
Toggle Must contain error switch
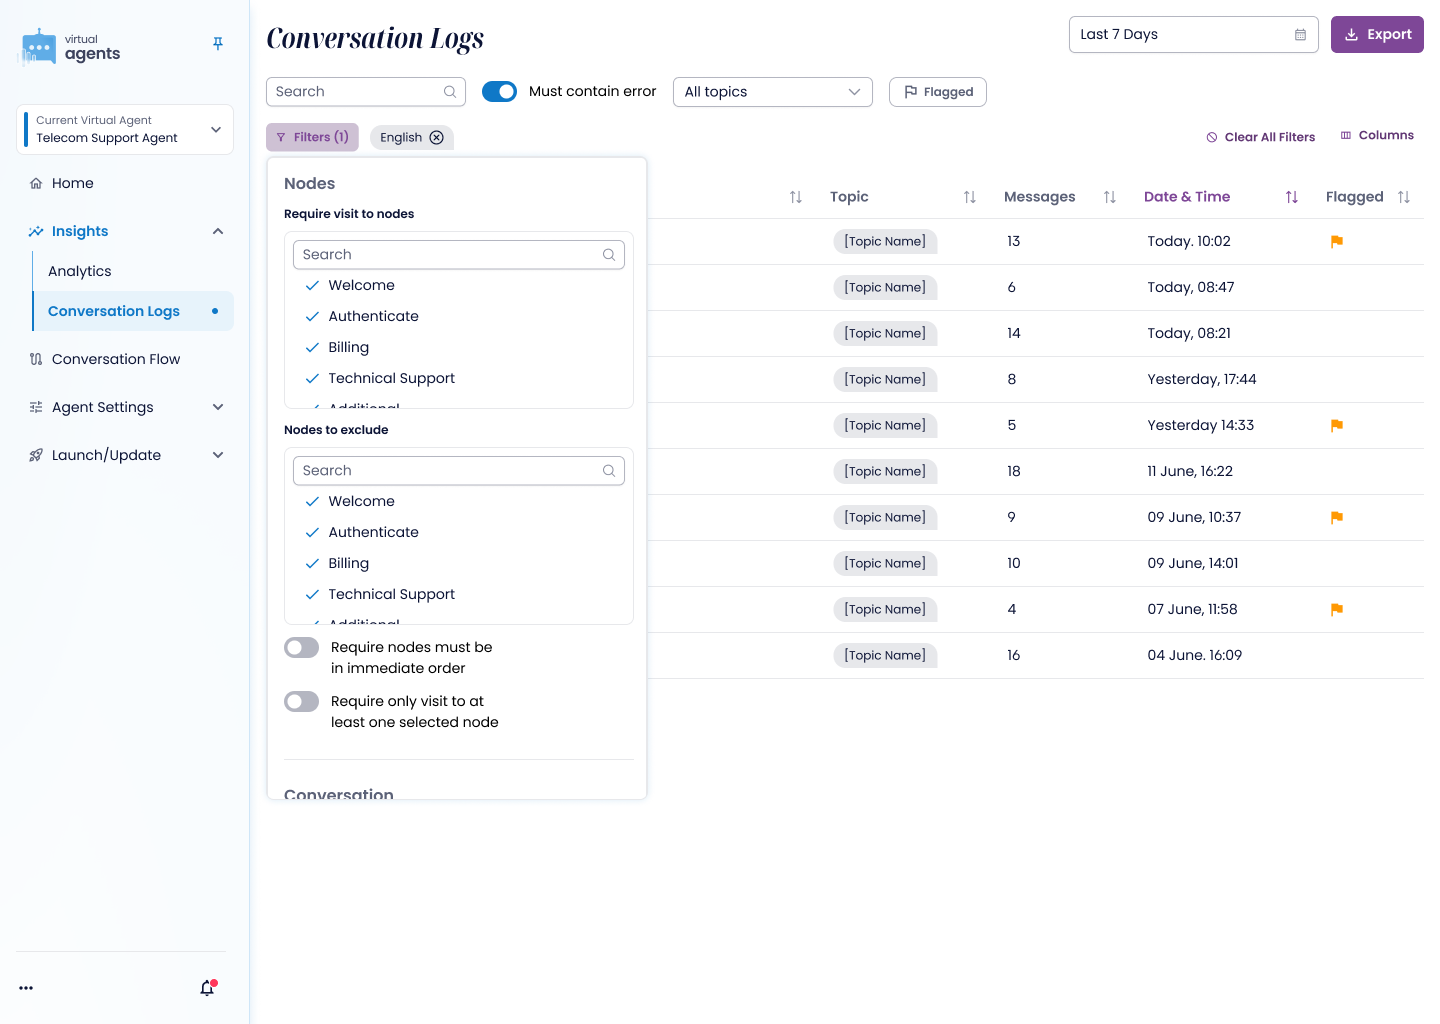(499, 92)
